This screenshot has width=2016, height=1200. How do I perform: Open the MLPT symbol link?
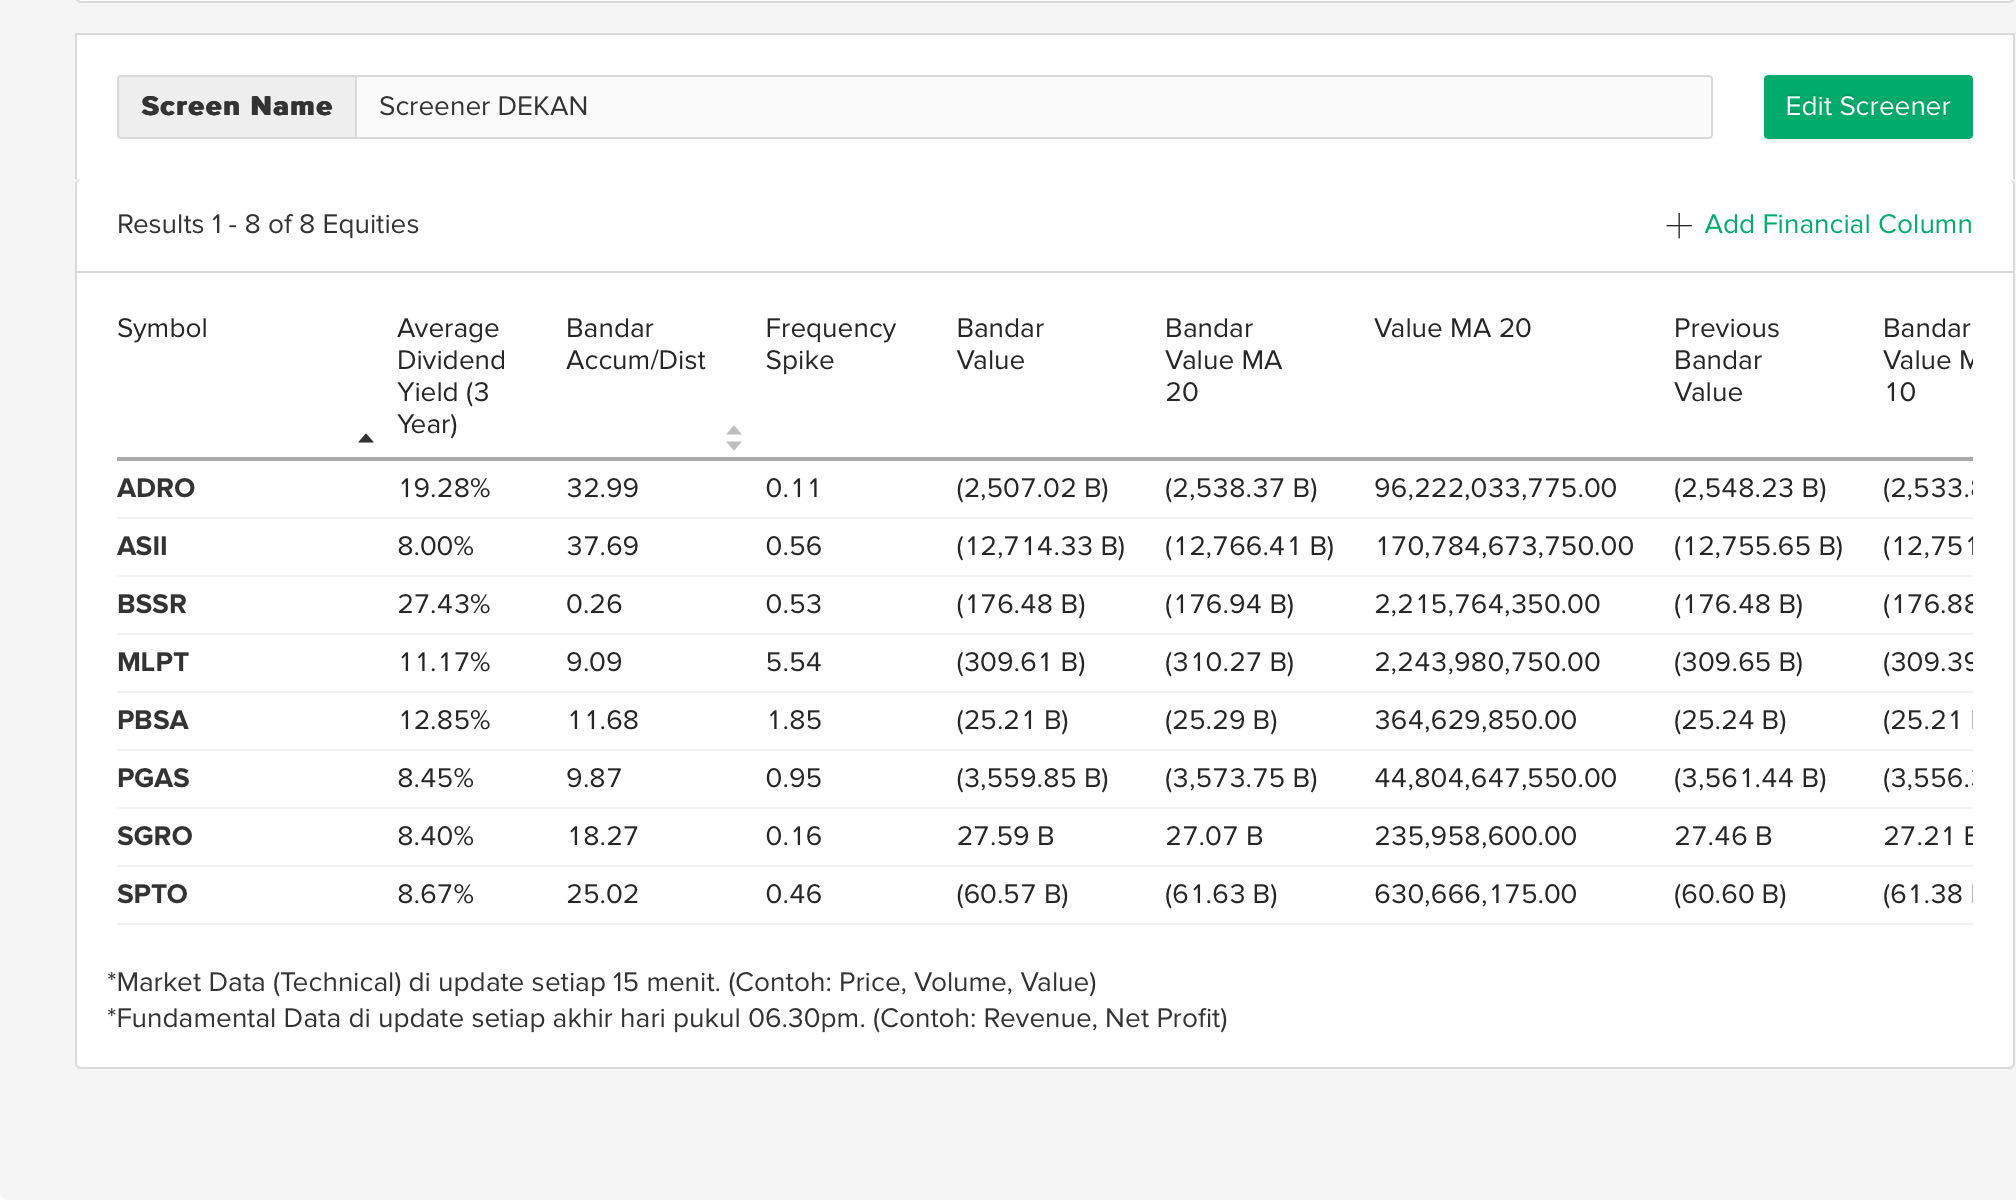pos(153,662)
